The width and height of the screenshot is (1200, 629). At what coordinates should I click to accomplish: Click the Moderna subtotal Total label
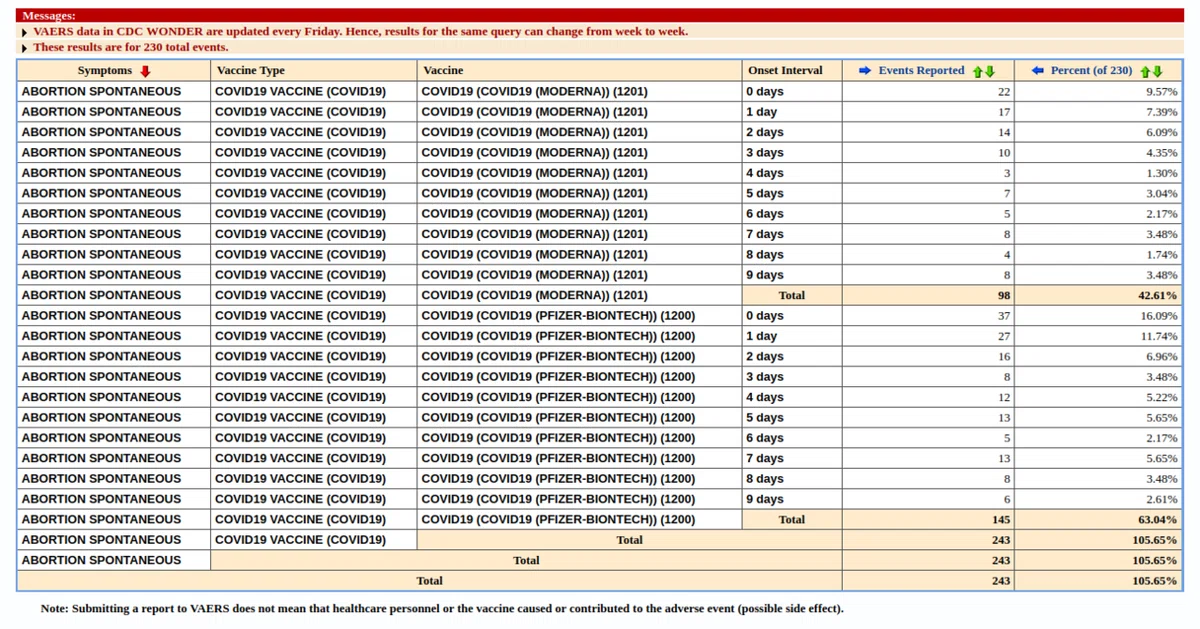[792, 295]
